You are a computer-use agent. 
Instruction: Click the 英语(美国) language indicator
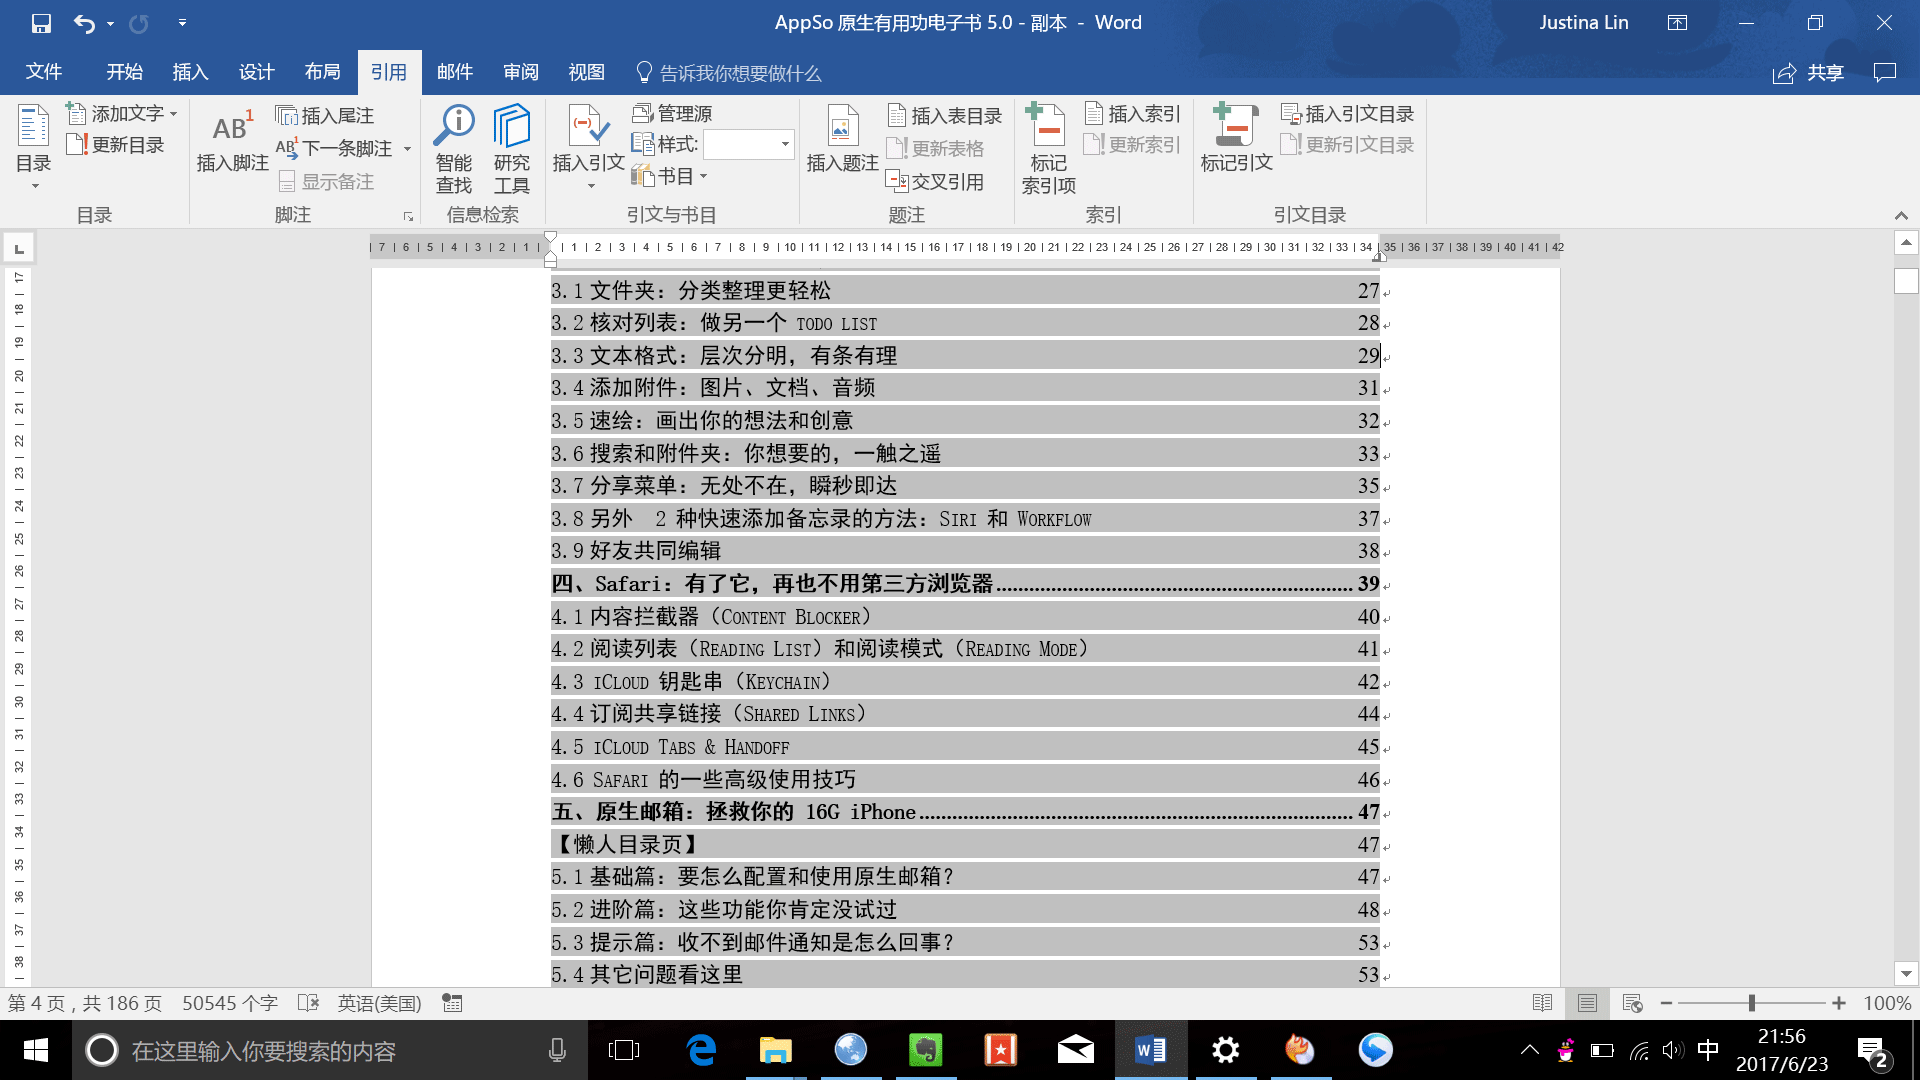coord(379,1003)
